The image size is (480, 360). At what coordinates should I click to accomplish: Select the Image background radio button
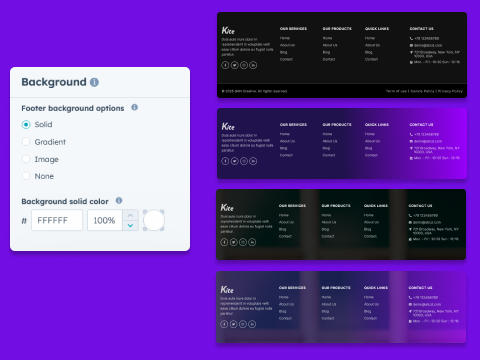coord(26,159)
